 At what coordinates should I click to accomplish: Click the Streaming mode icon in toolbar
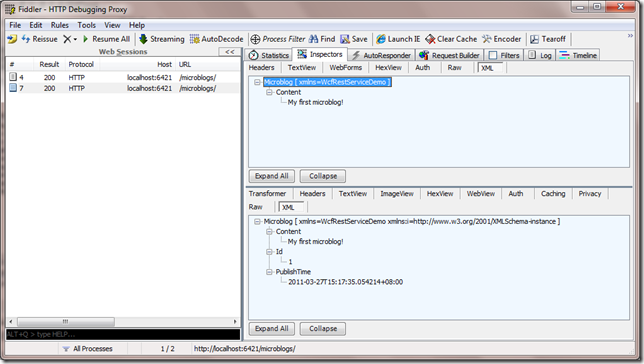tap(143, 39)
